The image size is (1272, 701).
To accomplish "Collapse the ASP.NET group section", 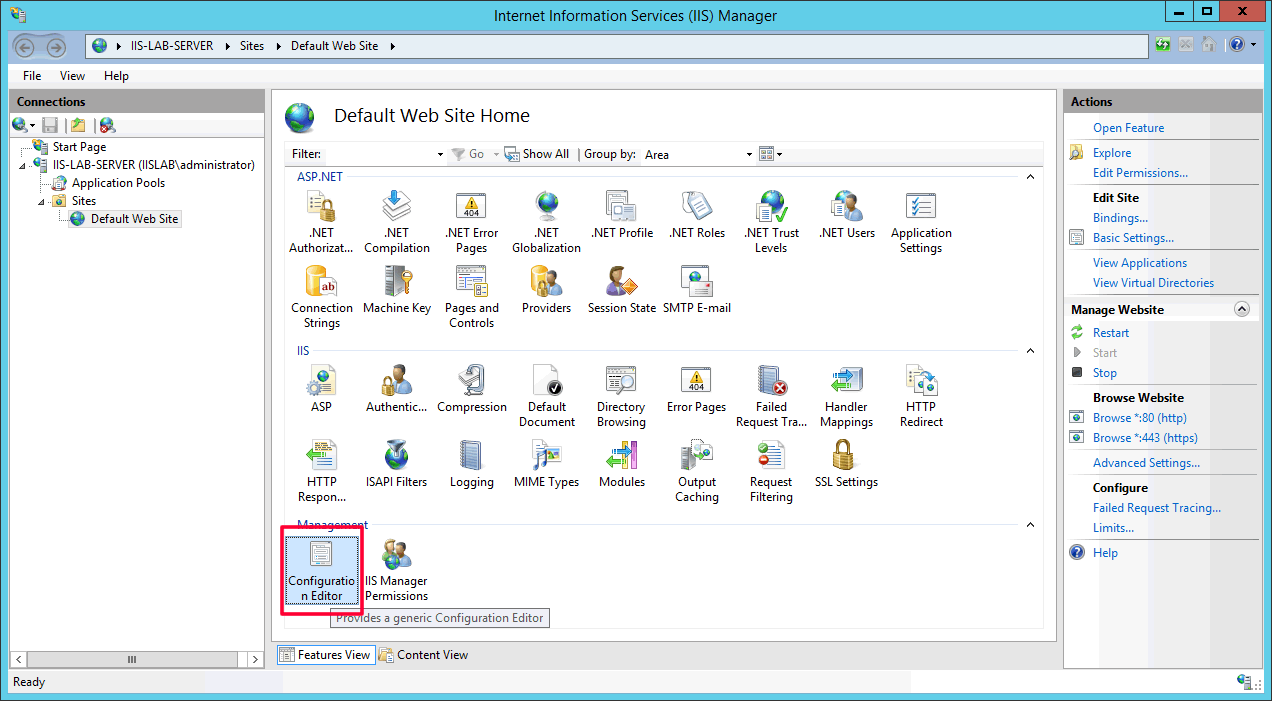I will tap(1031, 177).
